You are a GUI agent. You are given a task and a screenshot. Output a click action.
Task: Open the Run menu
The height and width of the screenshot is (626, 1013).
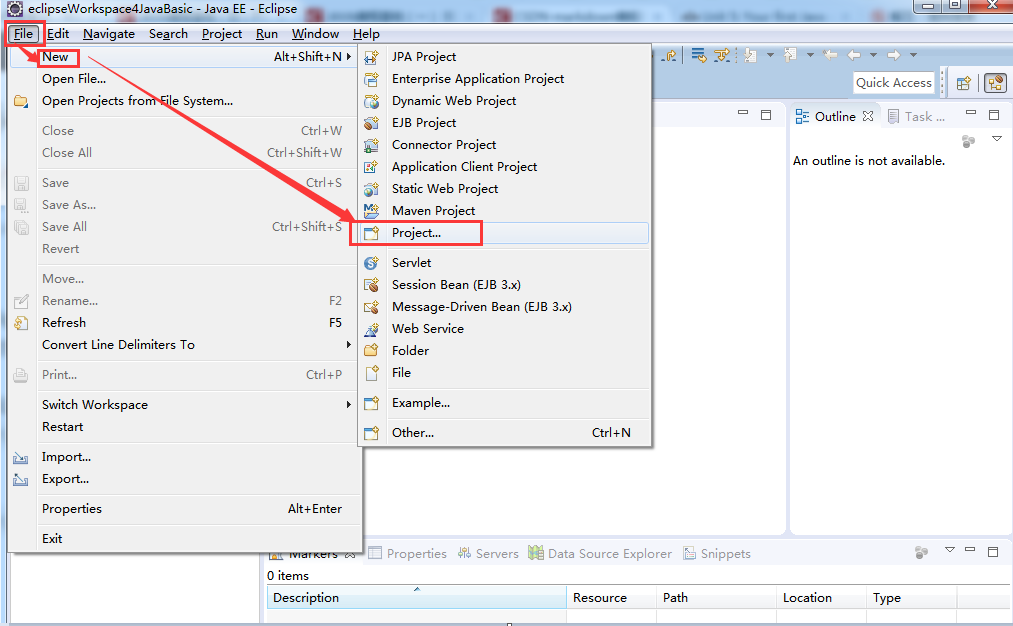(x=266, y=34)
